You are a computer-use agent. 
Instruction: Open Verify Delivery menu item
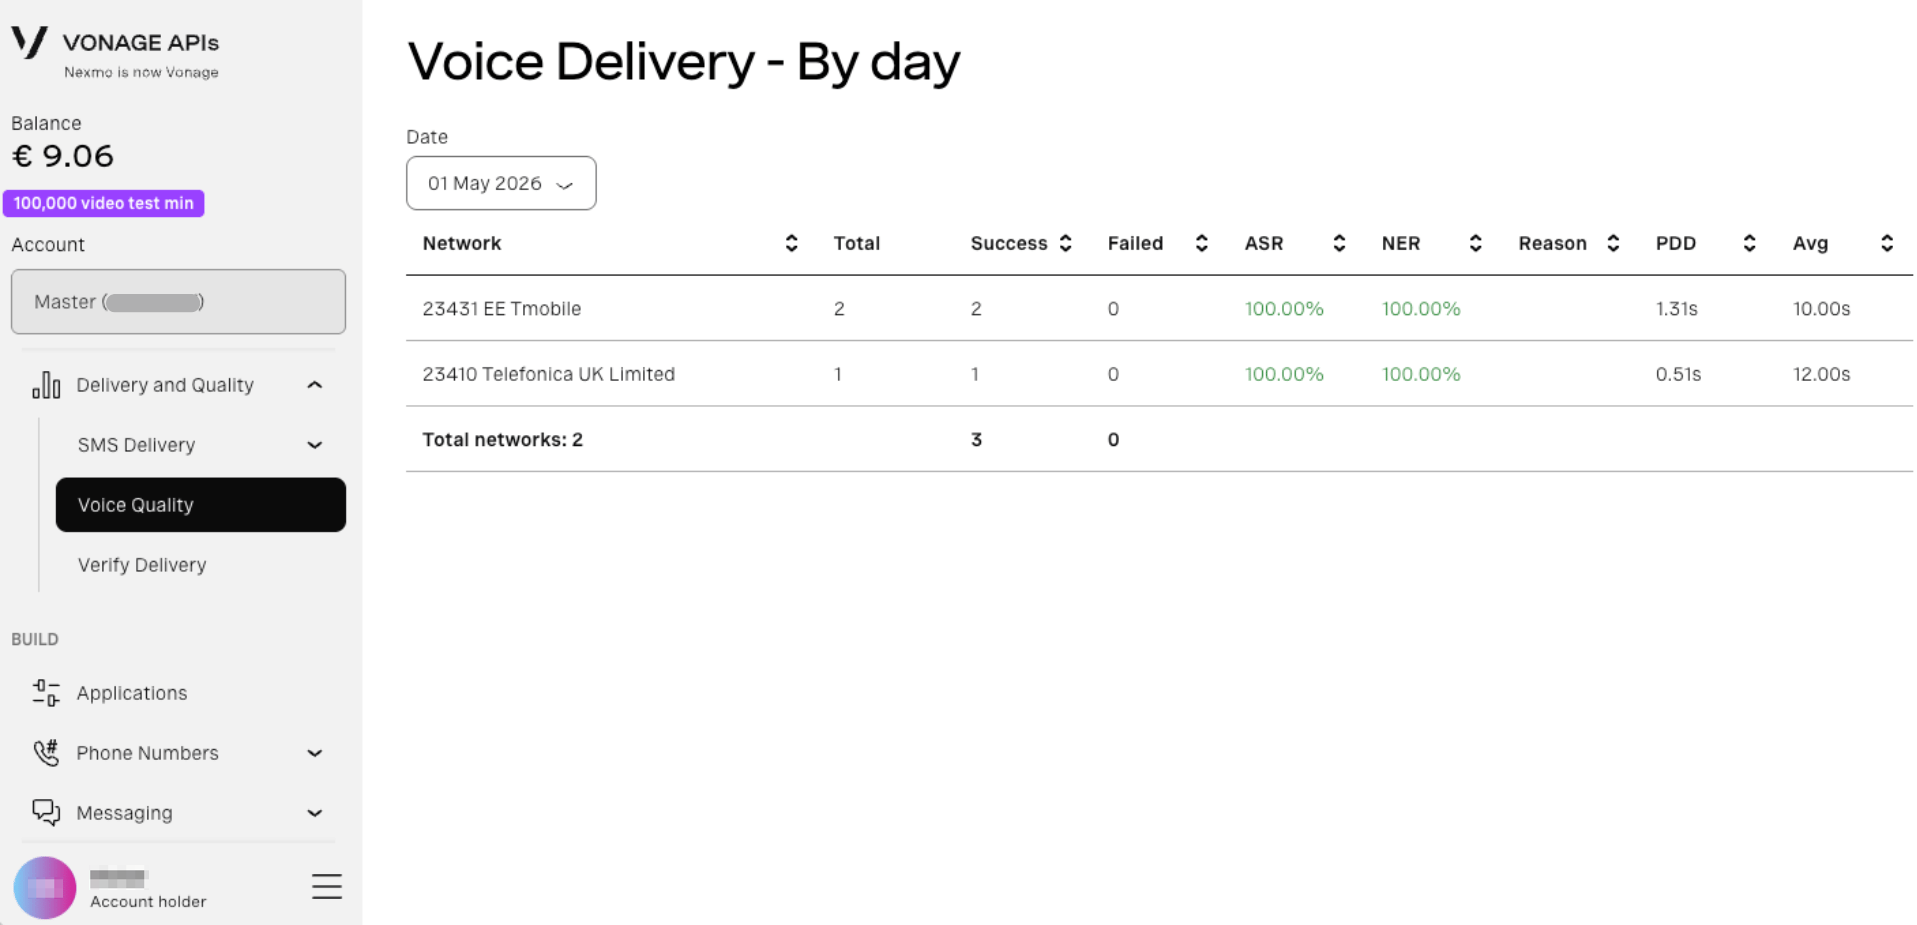click(x=142, y=565)
